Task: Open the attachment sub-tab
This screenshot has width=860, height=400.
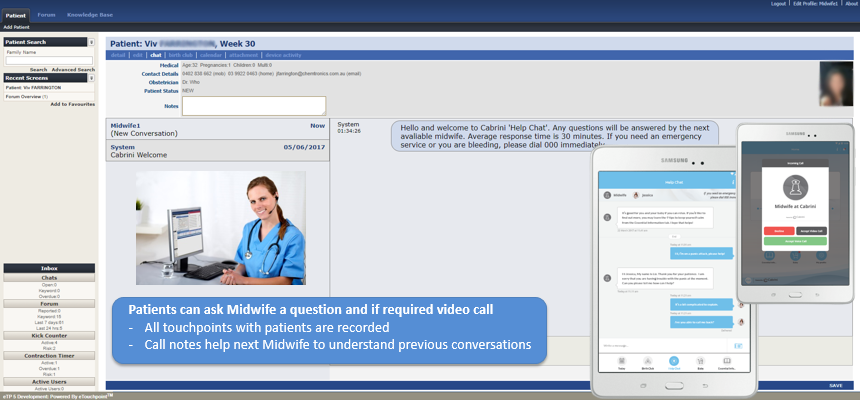Action: (x=244, y=55)
